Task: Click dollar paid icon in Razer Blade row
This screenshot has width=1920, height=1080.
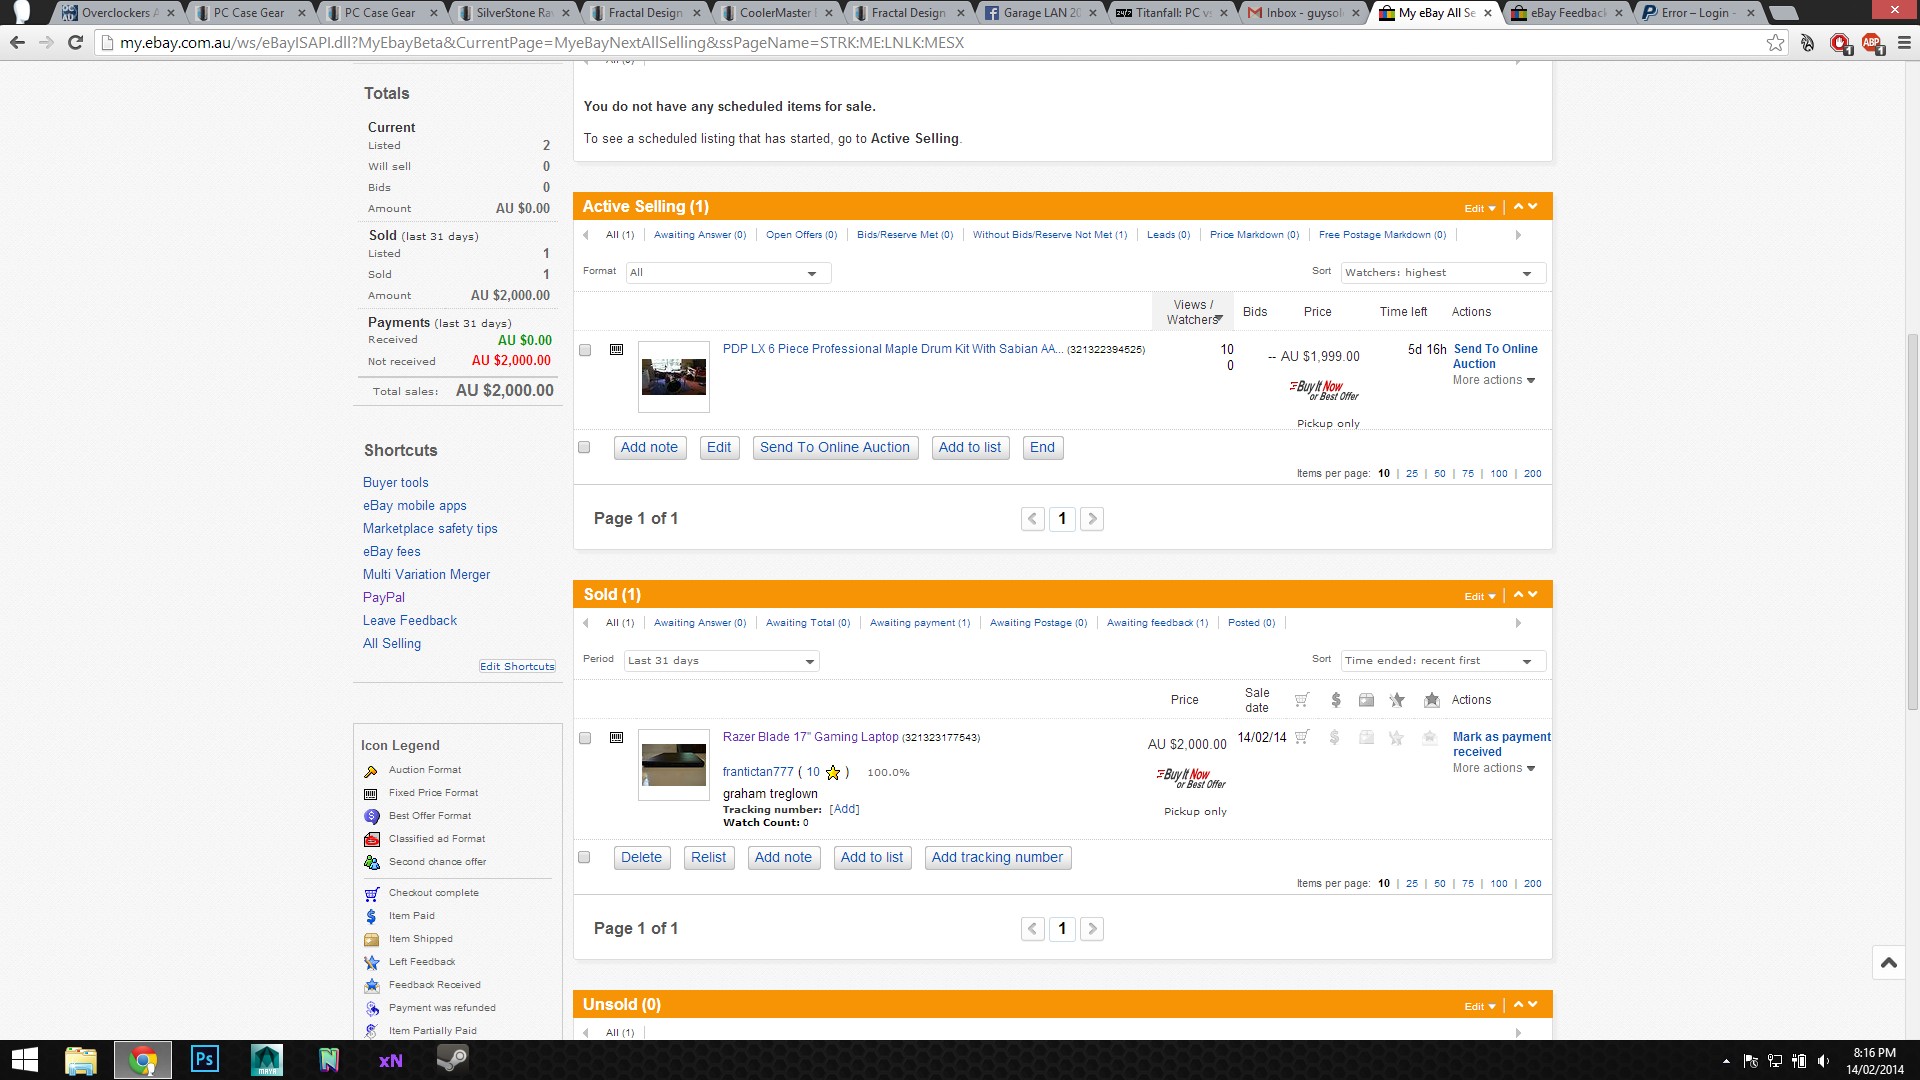Action: [x=1334, y=737]
